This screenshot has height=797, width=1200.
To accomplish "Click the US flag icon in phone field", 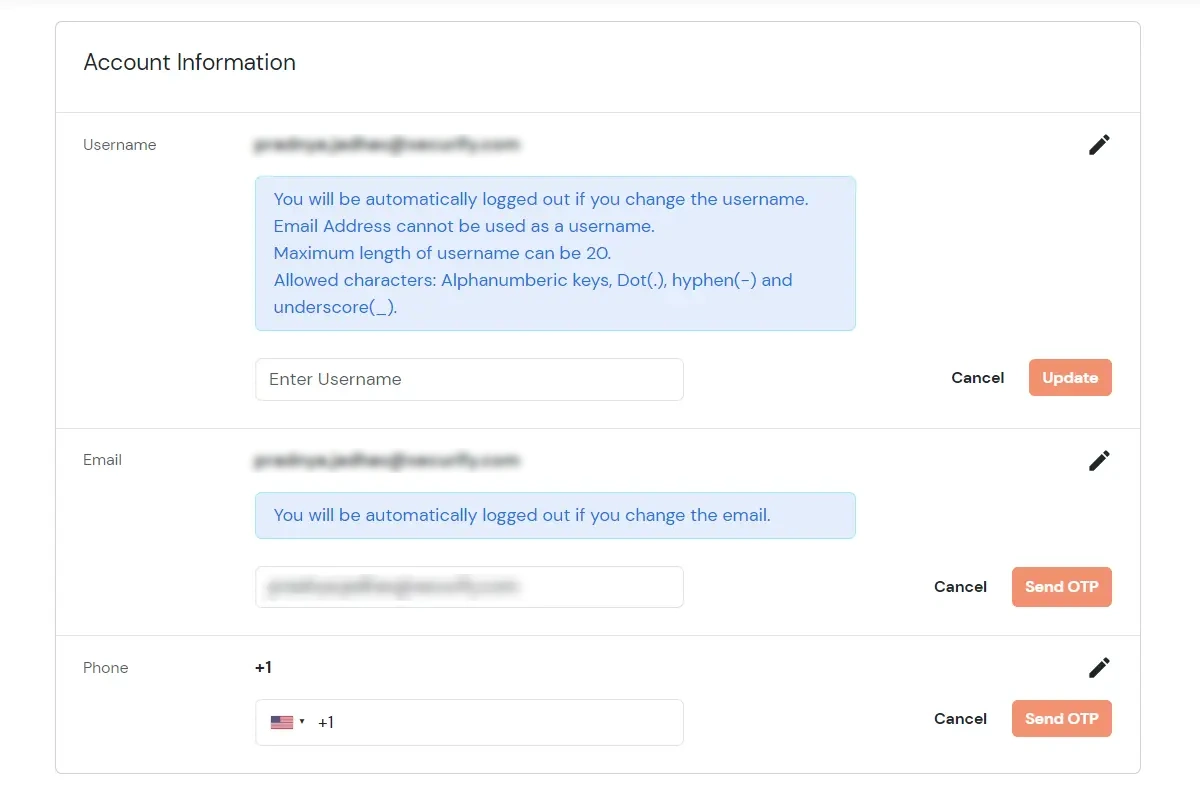I will 282,721.
